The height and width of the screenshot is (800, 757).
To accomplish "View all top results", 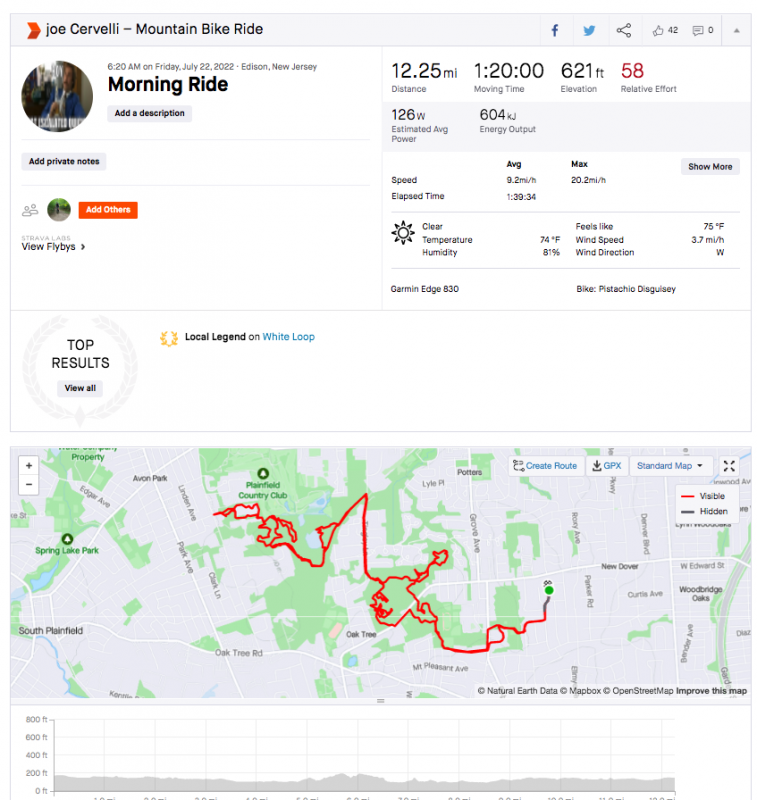I will 80,388.
